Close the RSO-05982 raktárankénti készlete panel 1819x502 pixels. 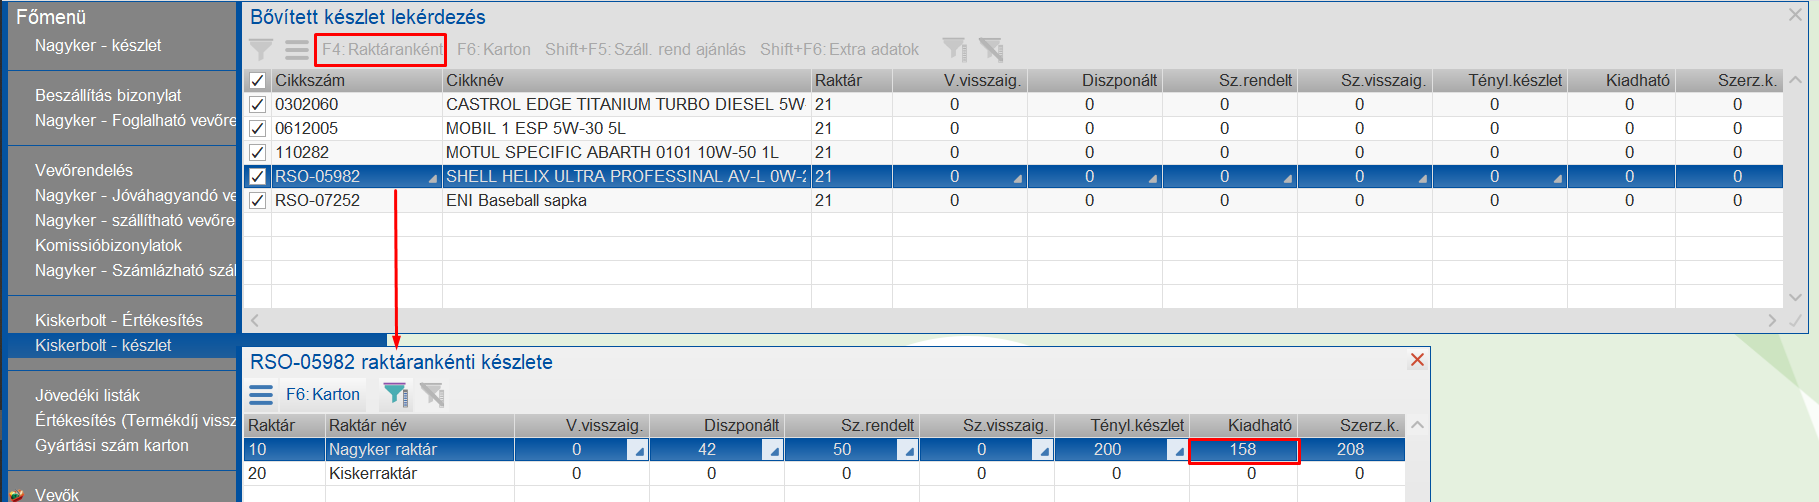click(1417, 360)
